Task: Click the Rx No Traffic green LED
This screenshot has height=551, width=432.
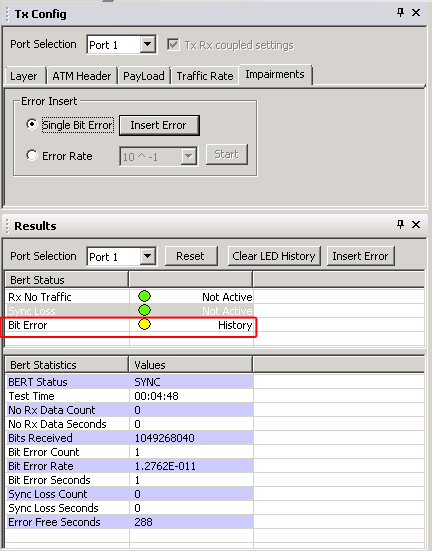Action: coord(144,296)
